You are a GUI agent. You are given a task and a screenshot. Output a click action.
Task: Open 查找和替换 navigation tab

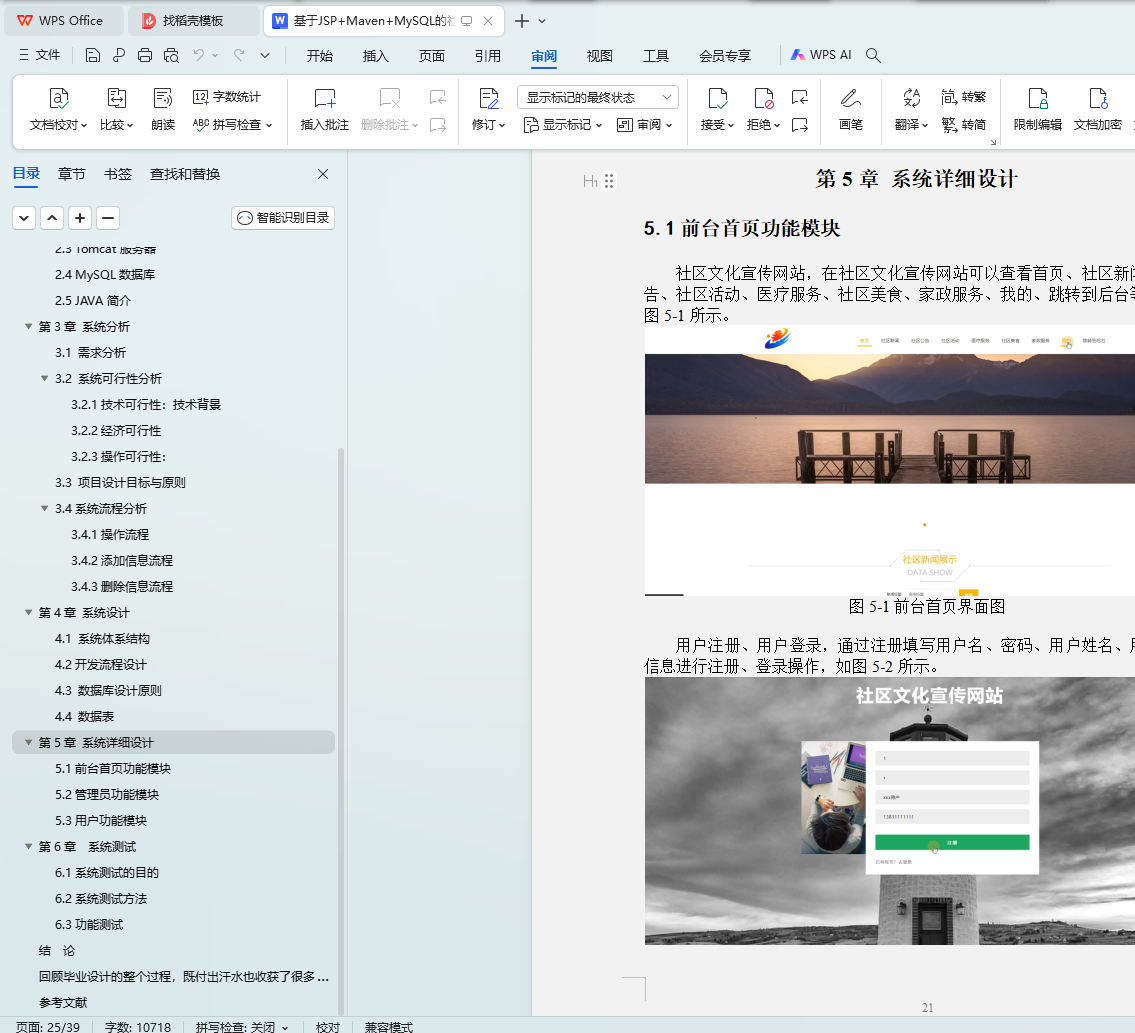(185, 174)
